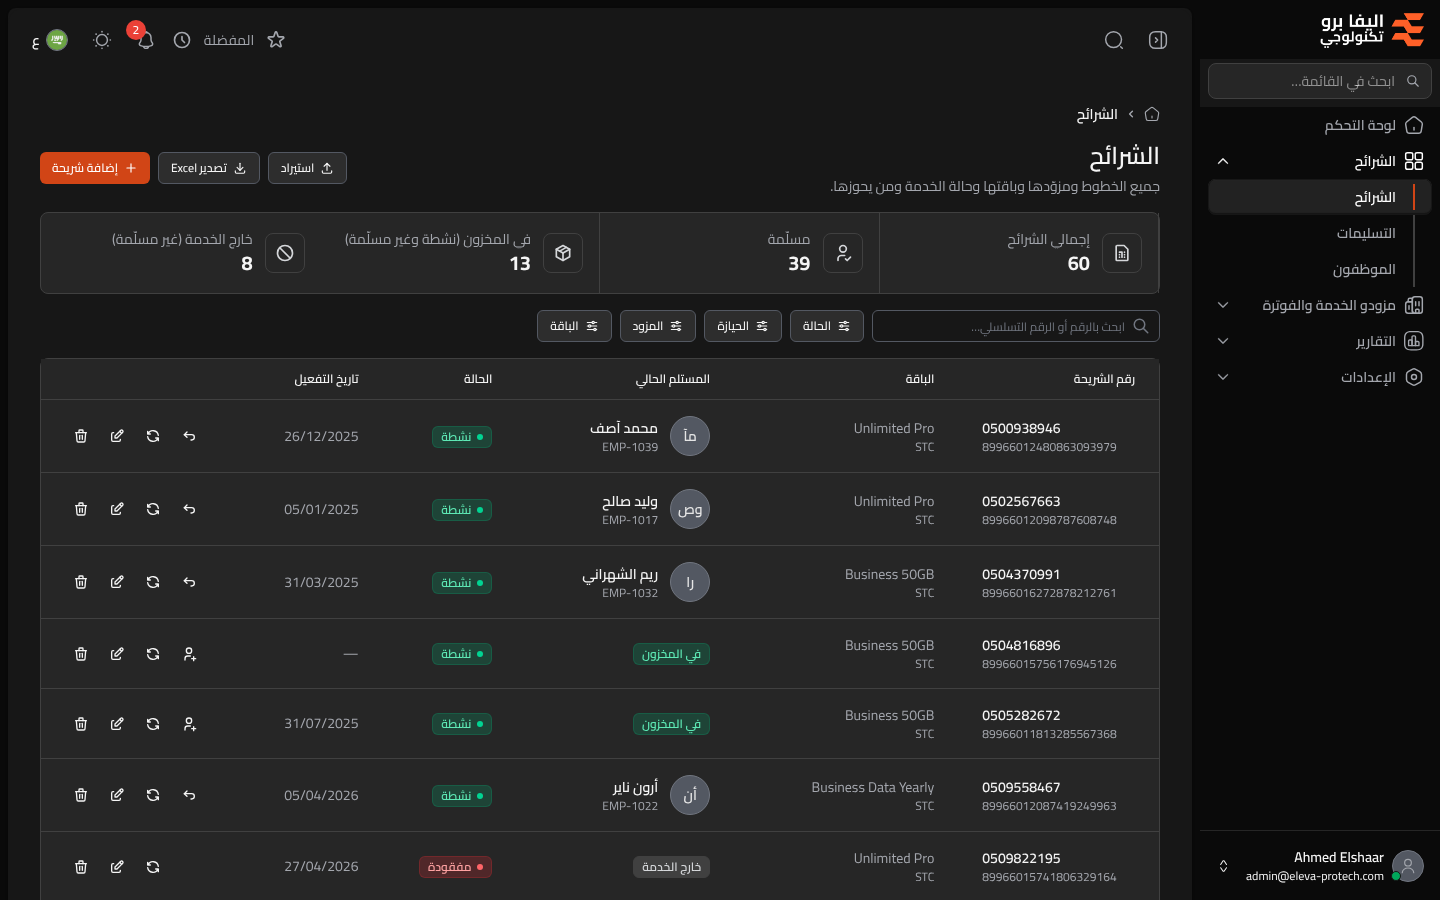The image size is (1440, 900).
Task: Edit SIM 0509558467 with pencil icon
Action: tap(117, 795)
